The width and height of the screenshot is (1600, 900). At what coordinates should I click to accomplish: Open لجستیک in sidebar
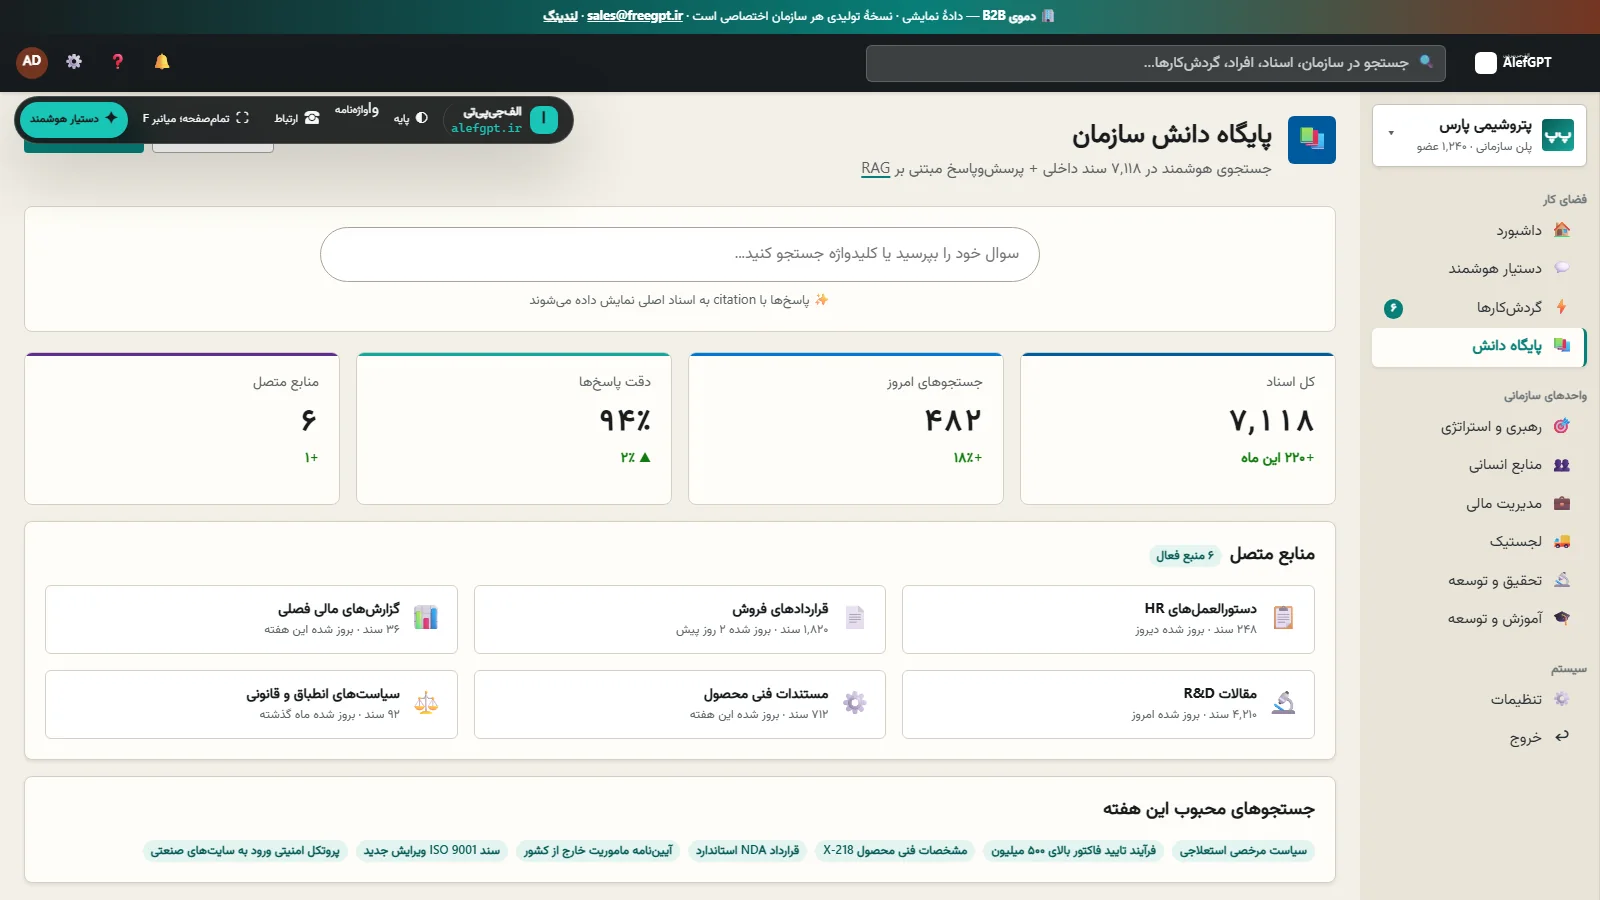tap(1479, 542)
